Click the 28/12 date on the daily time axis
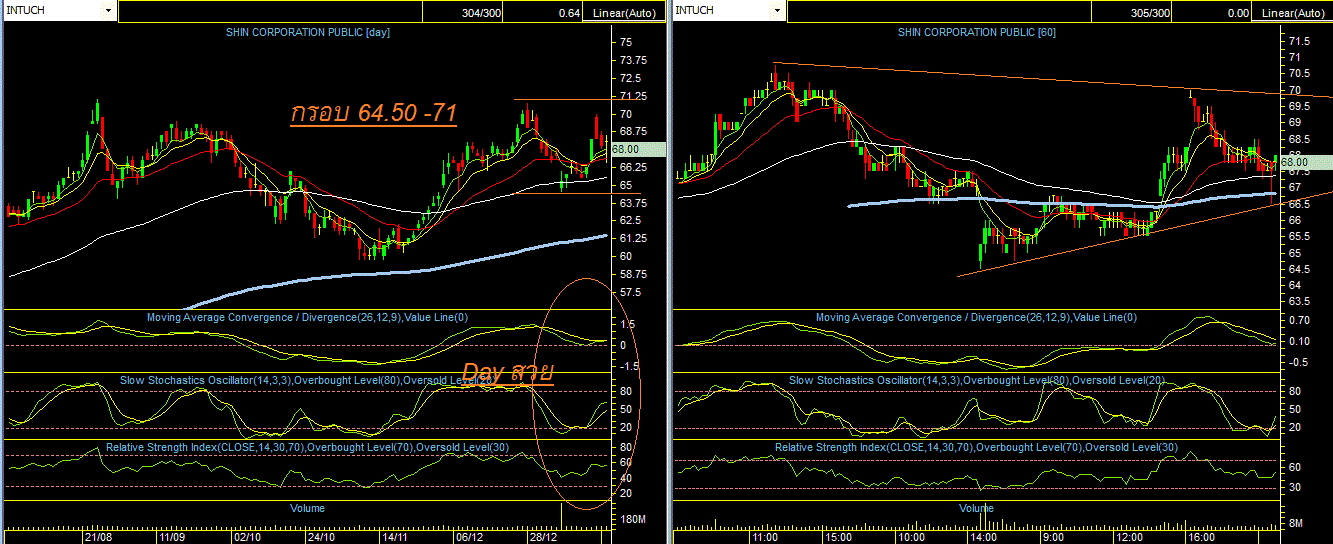1333x544 pixels. coord(544,536)
